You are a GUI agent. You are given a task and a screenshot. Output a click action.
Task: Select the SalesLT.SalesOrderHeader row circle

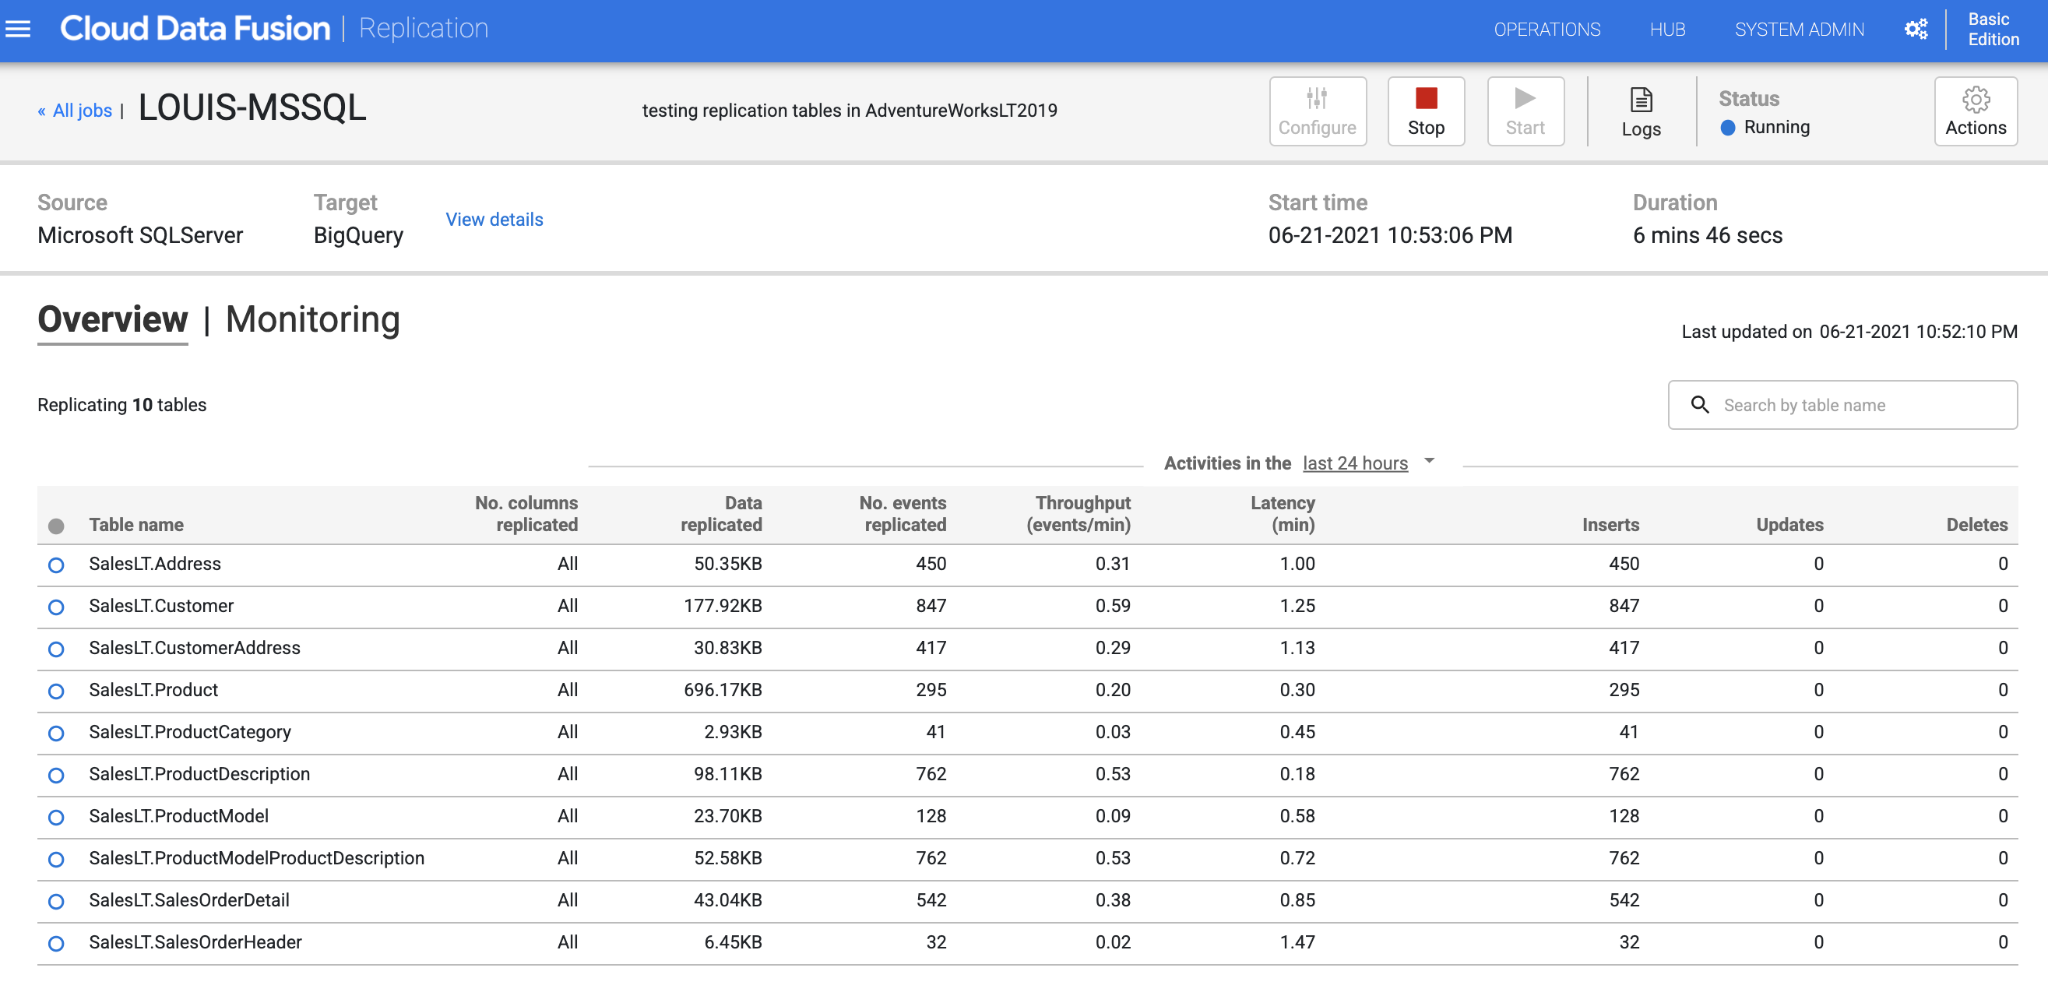56,943
